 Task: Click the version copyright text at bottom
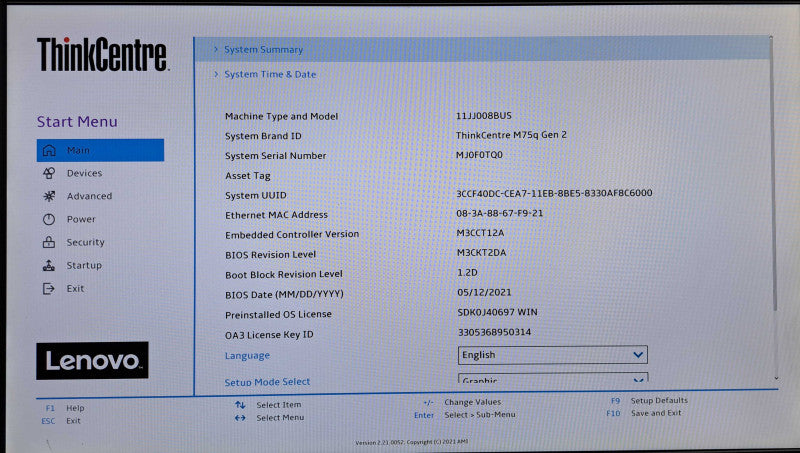tap(411, 442)
